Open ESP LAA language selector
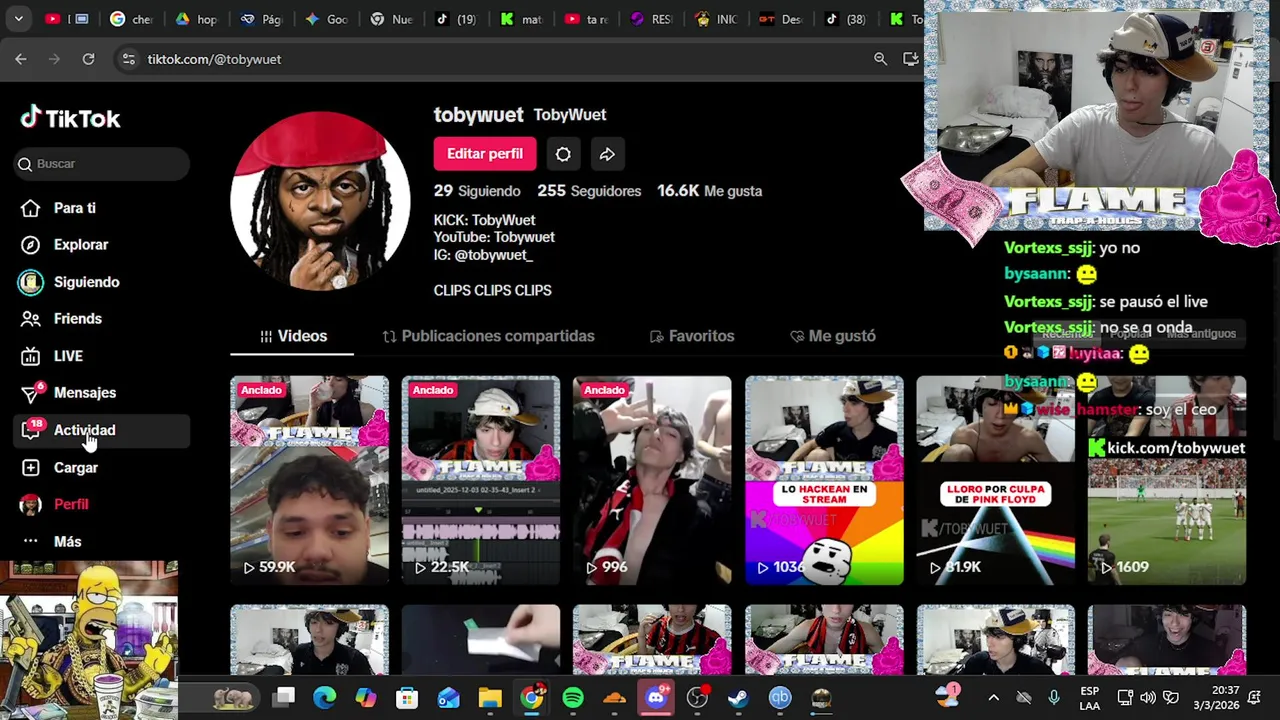 (1090, 697)
